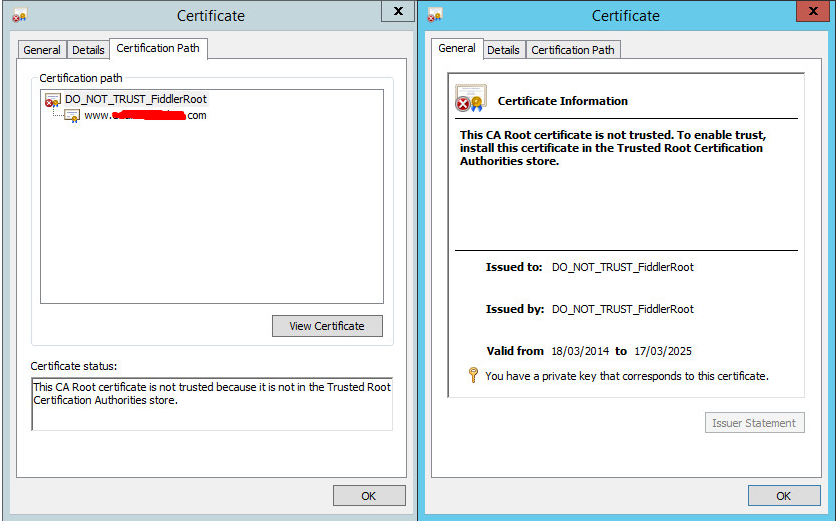Screen dimensions: 836x521
Task: Select the www child certificate tree entry
Action: pos(145,115)
